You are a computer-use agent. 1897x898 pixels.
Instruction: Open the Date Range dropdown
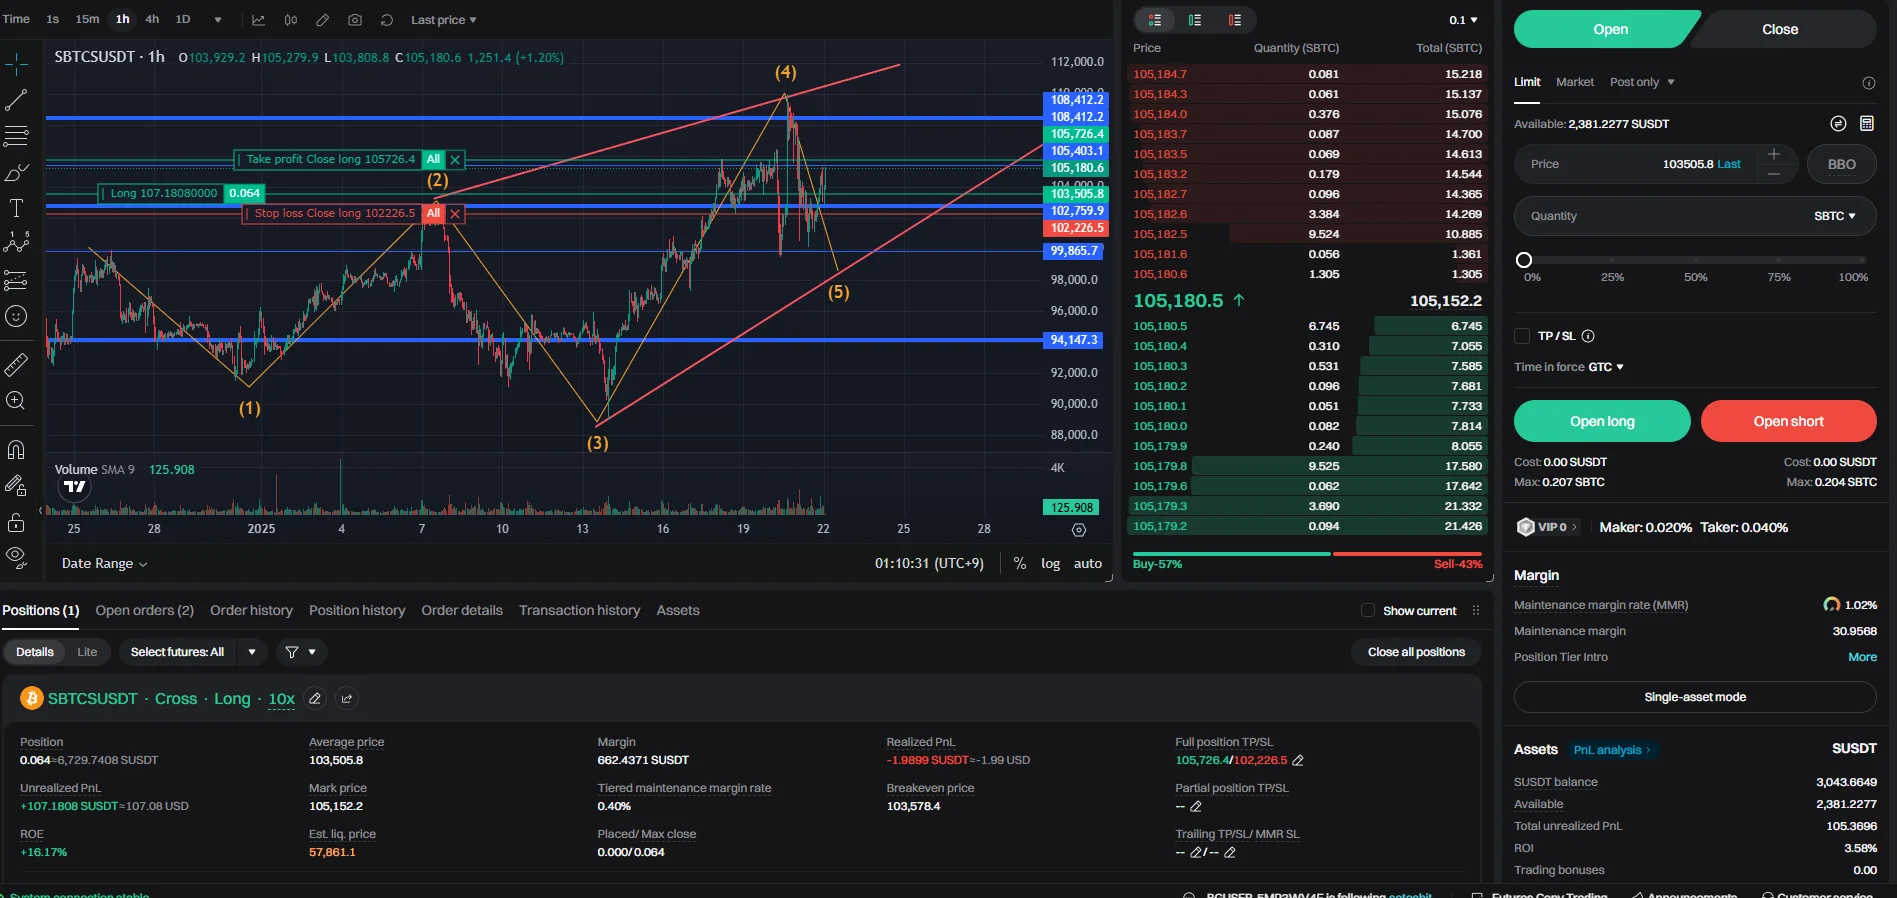tap(104, 563)
